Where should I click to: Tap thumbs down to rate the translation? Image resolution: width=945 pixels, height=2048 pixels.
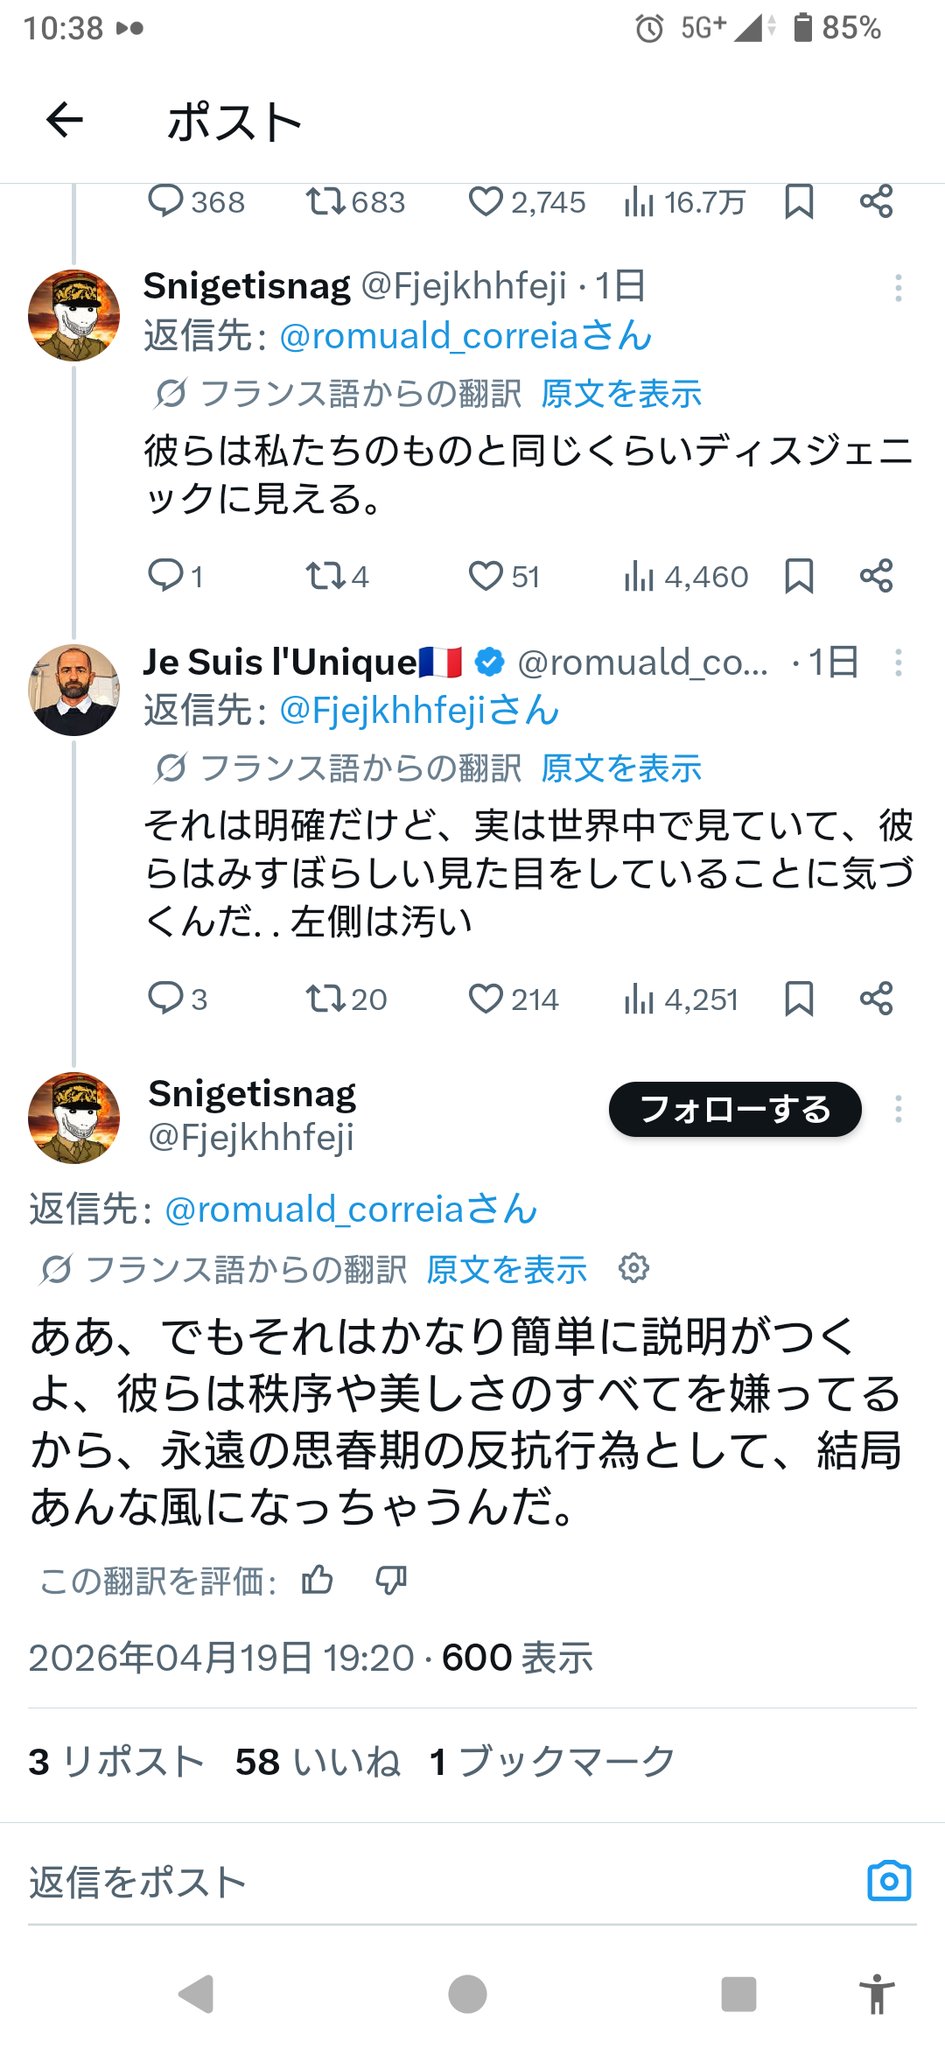click(391, 1580)
